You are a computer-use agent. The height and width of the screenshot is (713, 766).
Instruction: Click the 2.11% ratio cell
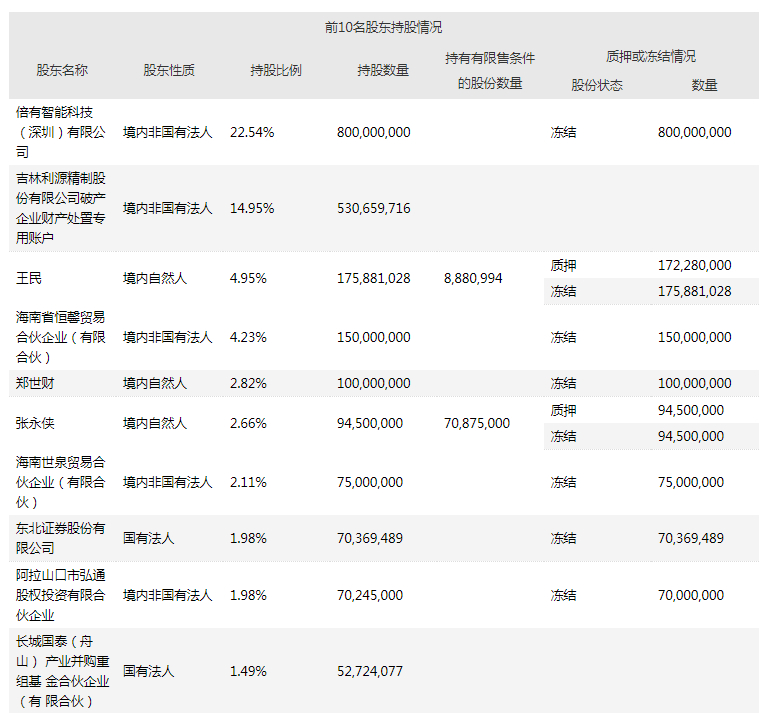tap(248, 482)
